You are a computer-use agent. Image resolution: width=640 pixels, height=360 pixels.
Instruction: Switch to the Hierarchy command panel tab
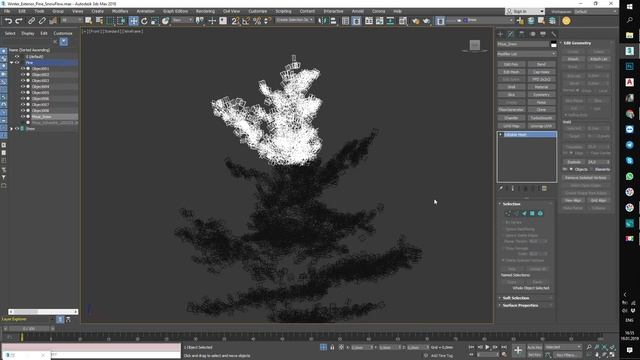[x=522, y=34]
